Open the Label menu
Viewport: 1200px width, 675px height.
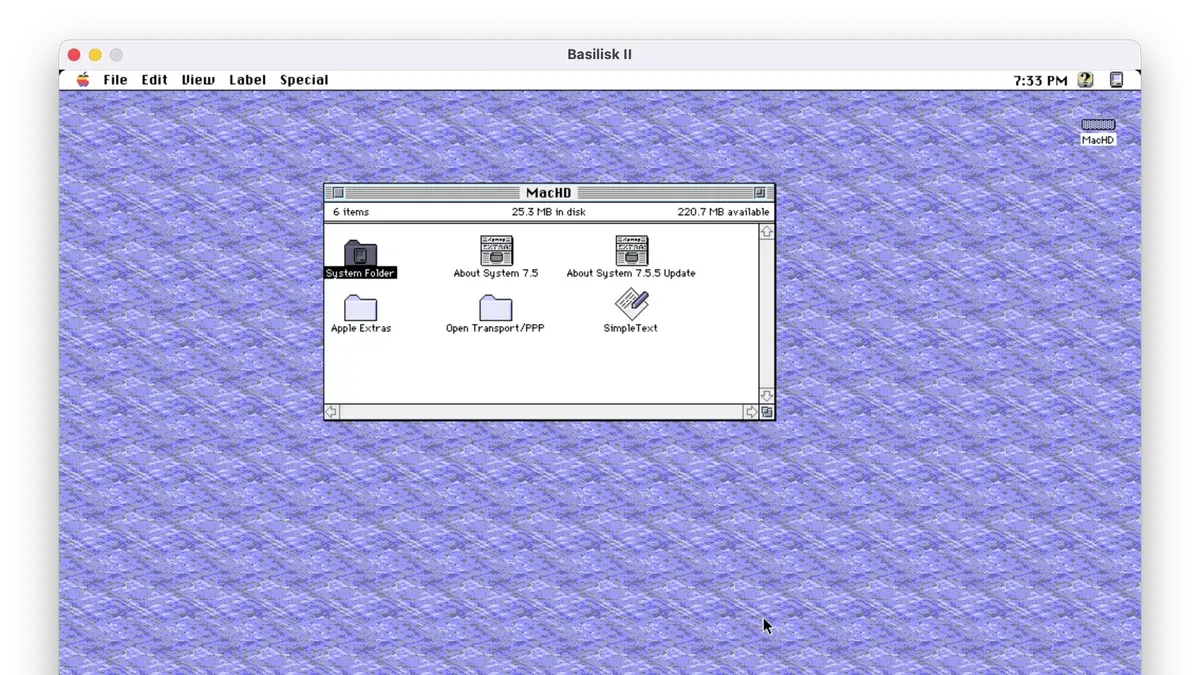[x=248, y=80]
